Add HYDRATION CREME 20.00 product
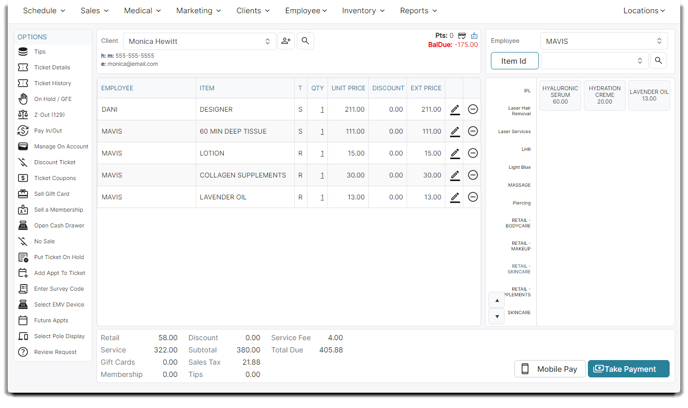This screenshot has width=688, height=408. 604,95
